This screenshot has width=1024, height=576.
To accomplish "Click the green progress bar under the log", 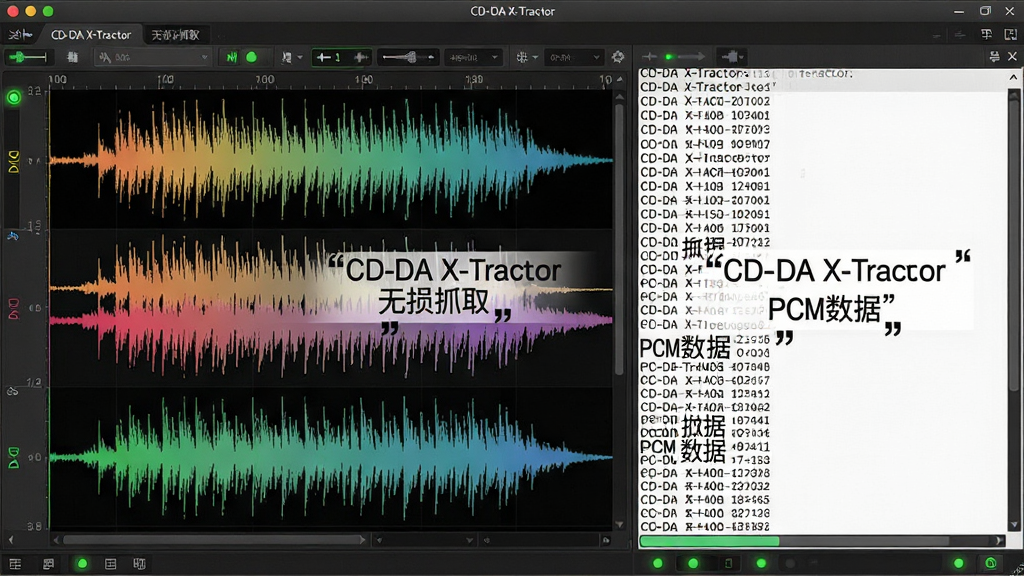I will 709,541.
